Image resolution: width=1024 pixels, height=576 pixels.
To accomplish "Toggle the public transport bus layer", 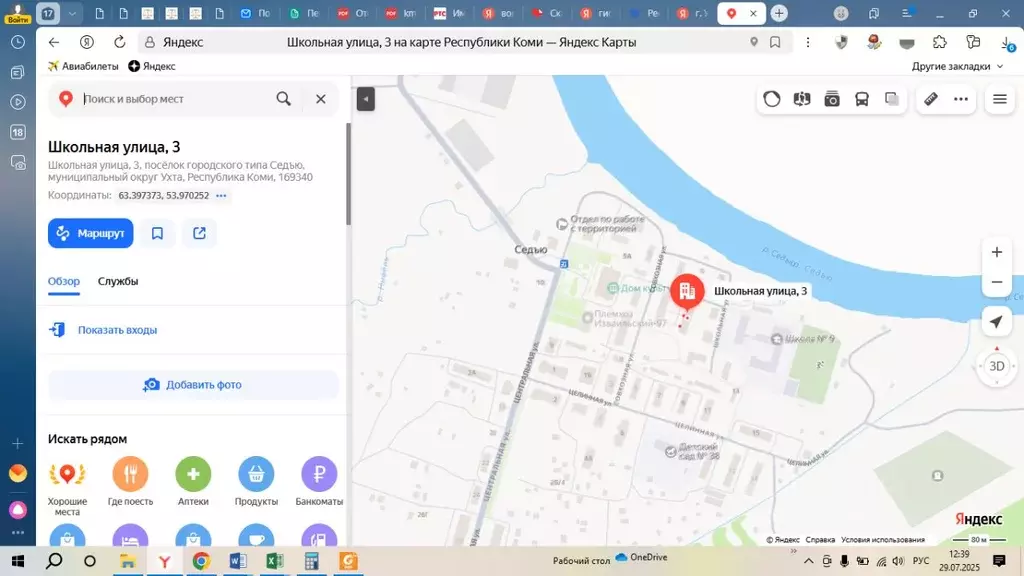I will pos(862,99).
